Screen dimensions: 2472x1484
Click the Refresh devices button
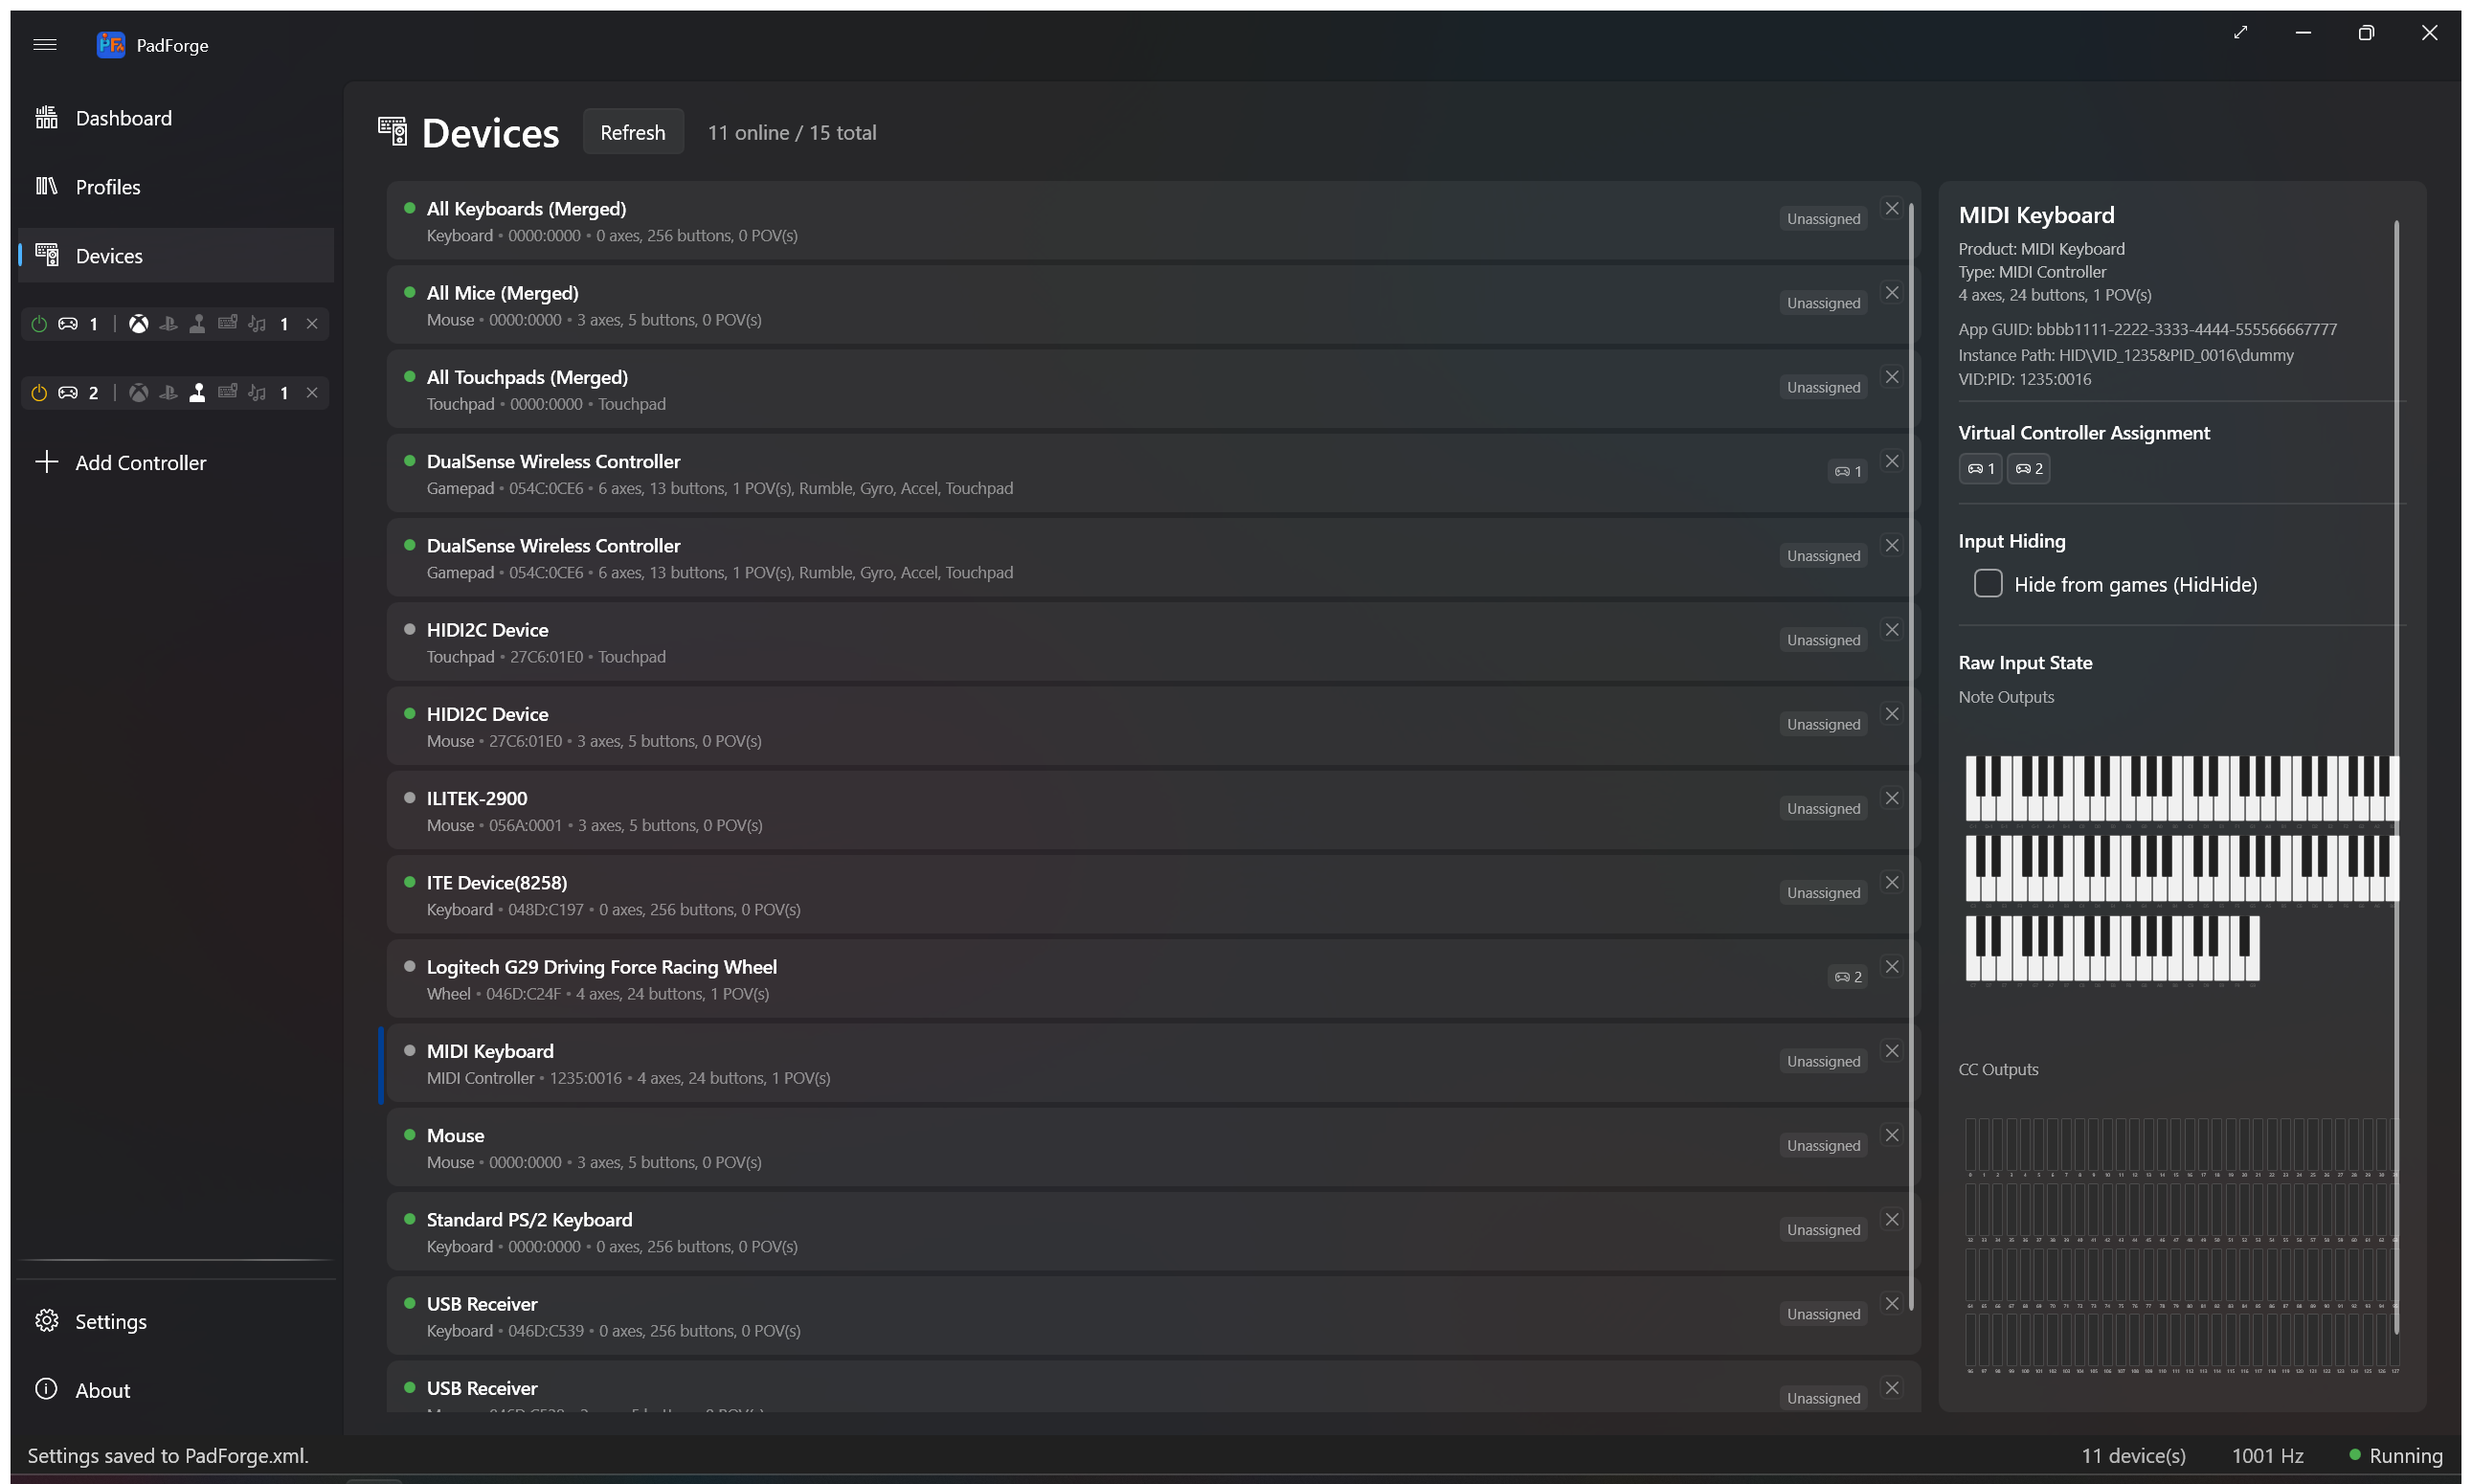(x=633, y=132)
